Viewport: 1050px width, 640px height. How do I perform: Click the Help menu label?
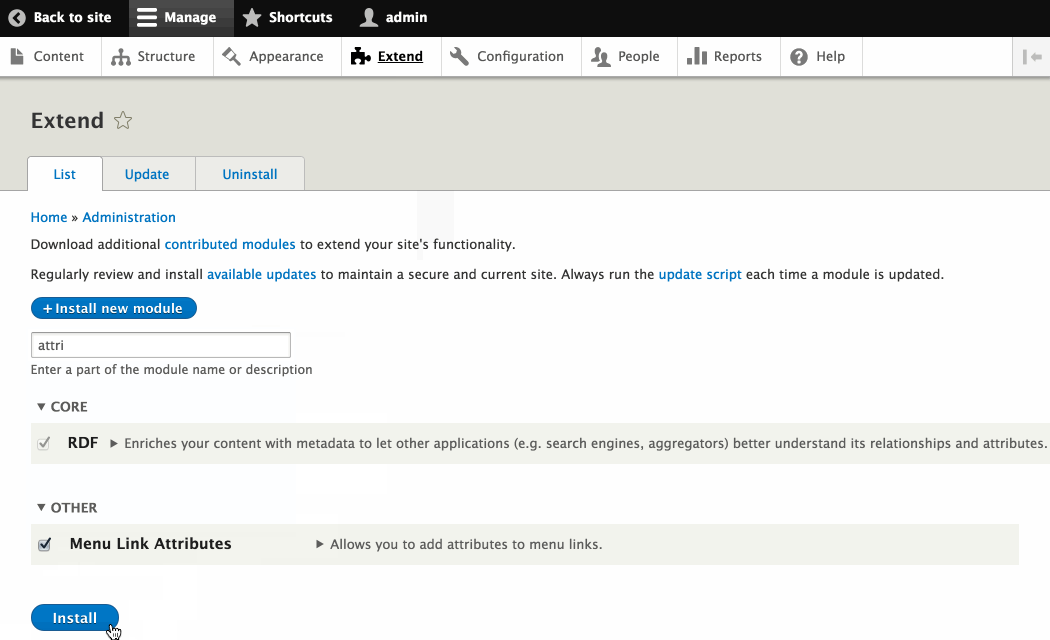[x=830, y=57]
